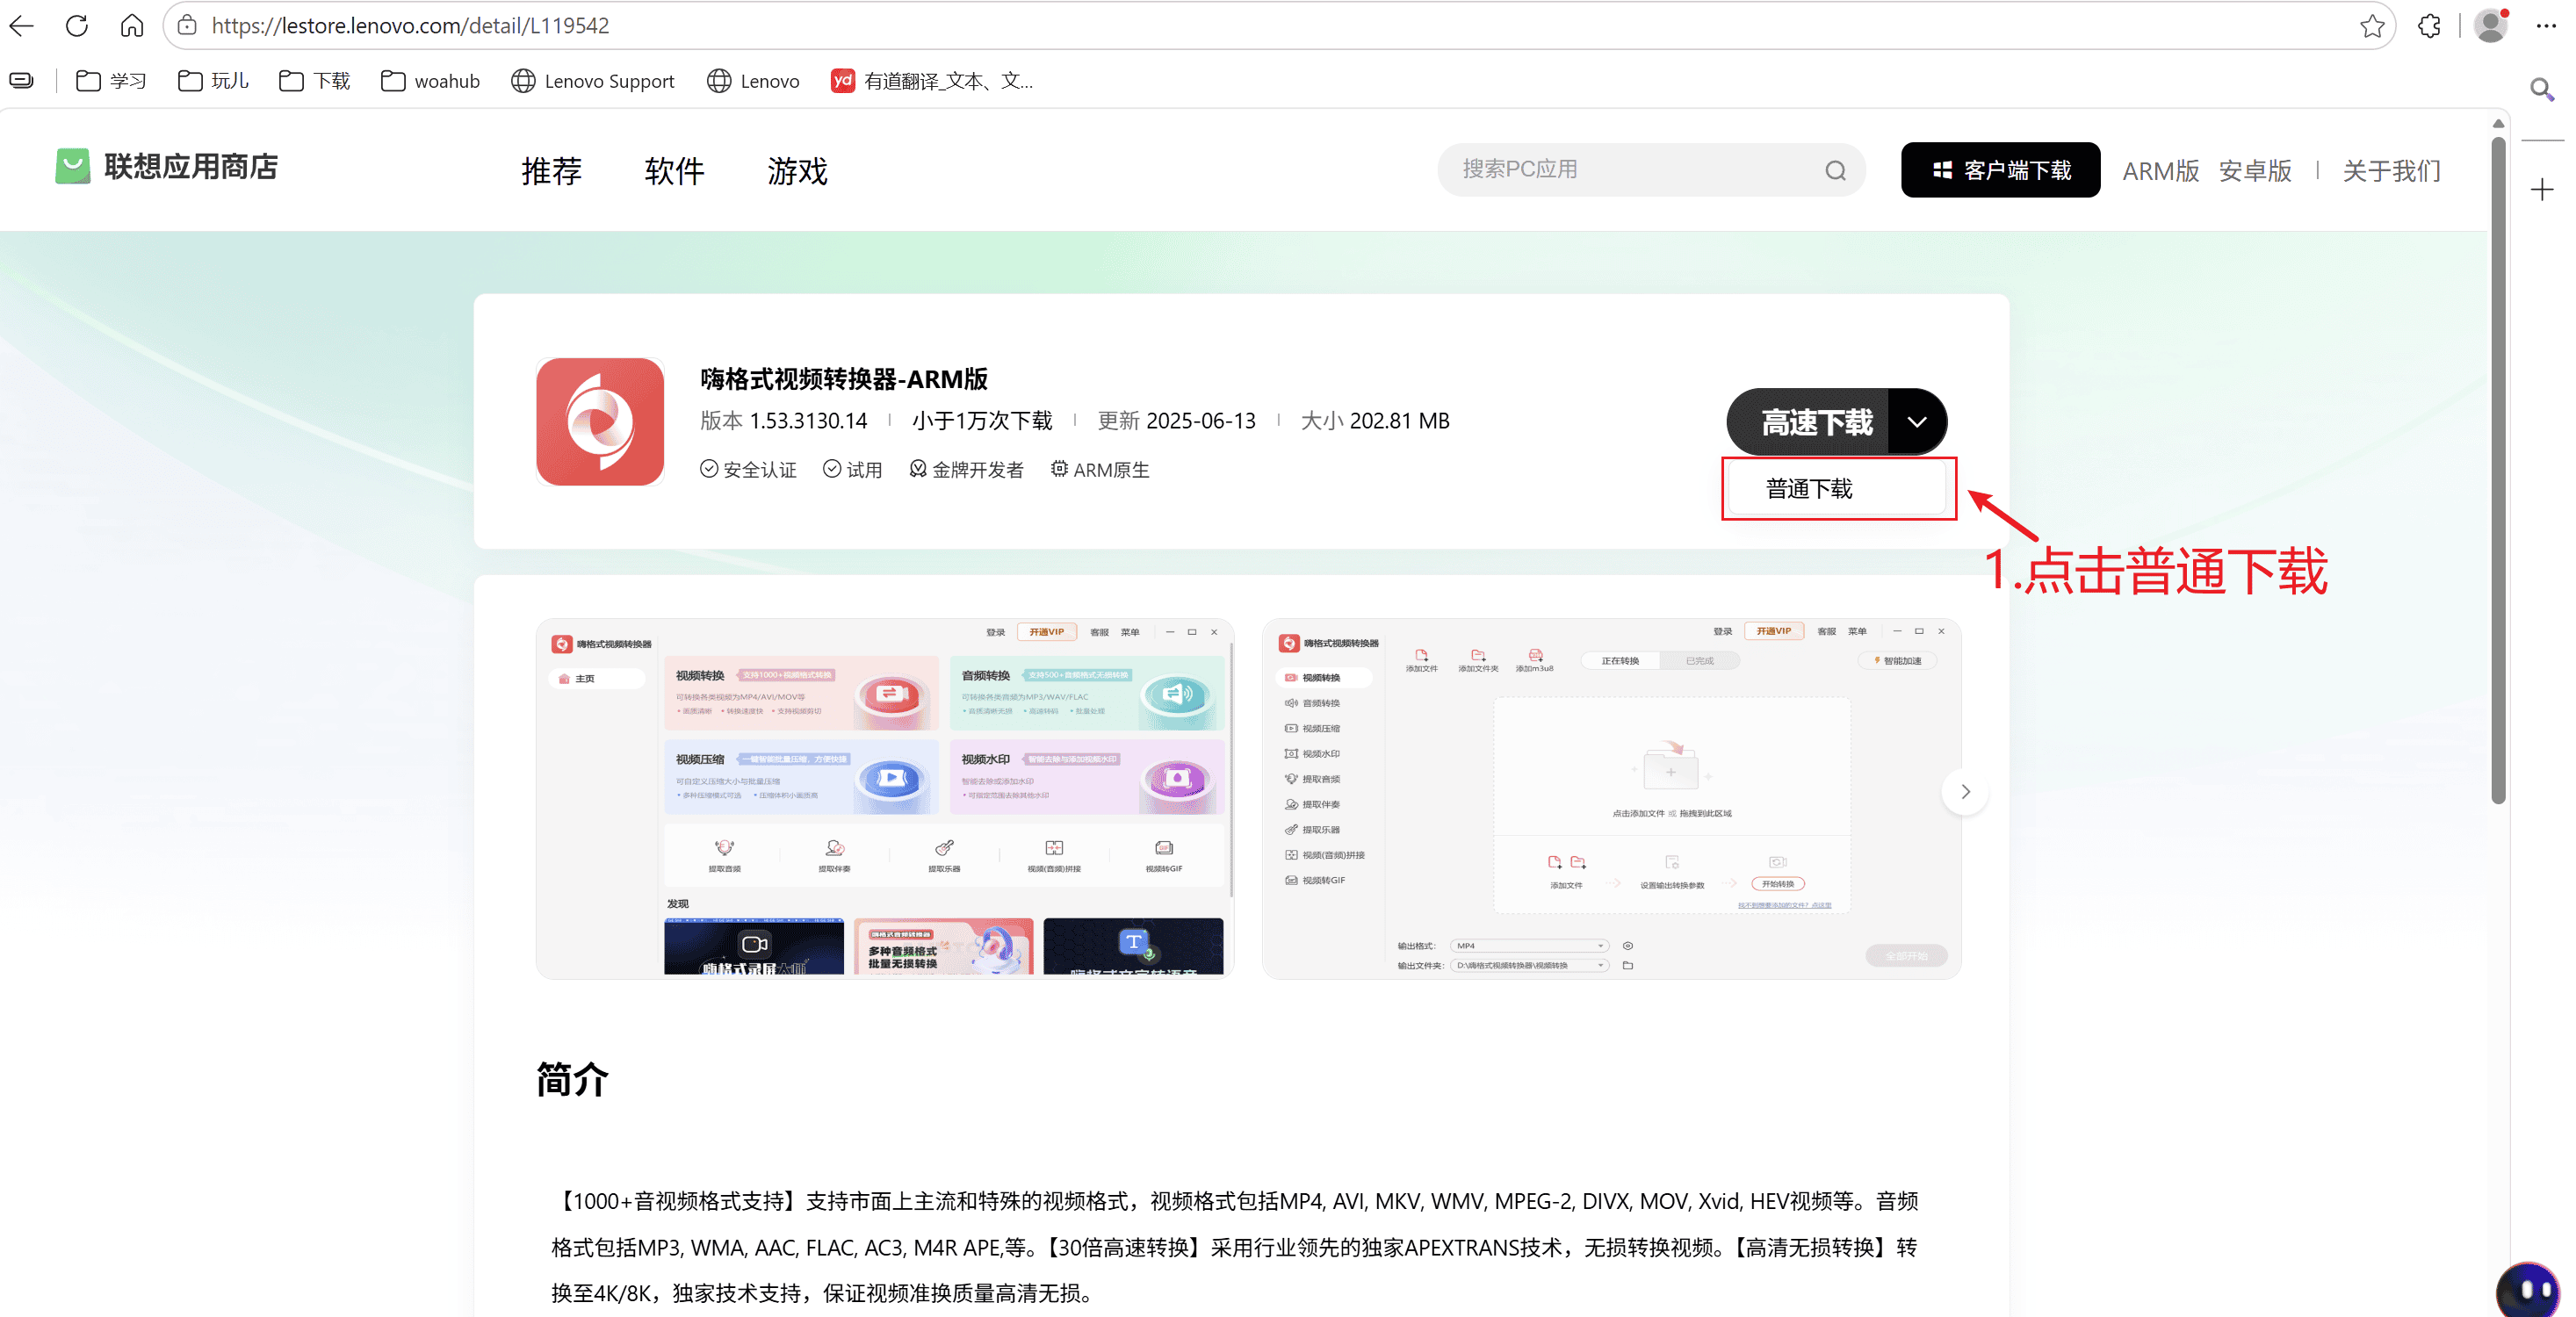Click the 嗨格式视频转换器 app icon
Screen dimensions: 2576x1317
coord(600,422)
